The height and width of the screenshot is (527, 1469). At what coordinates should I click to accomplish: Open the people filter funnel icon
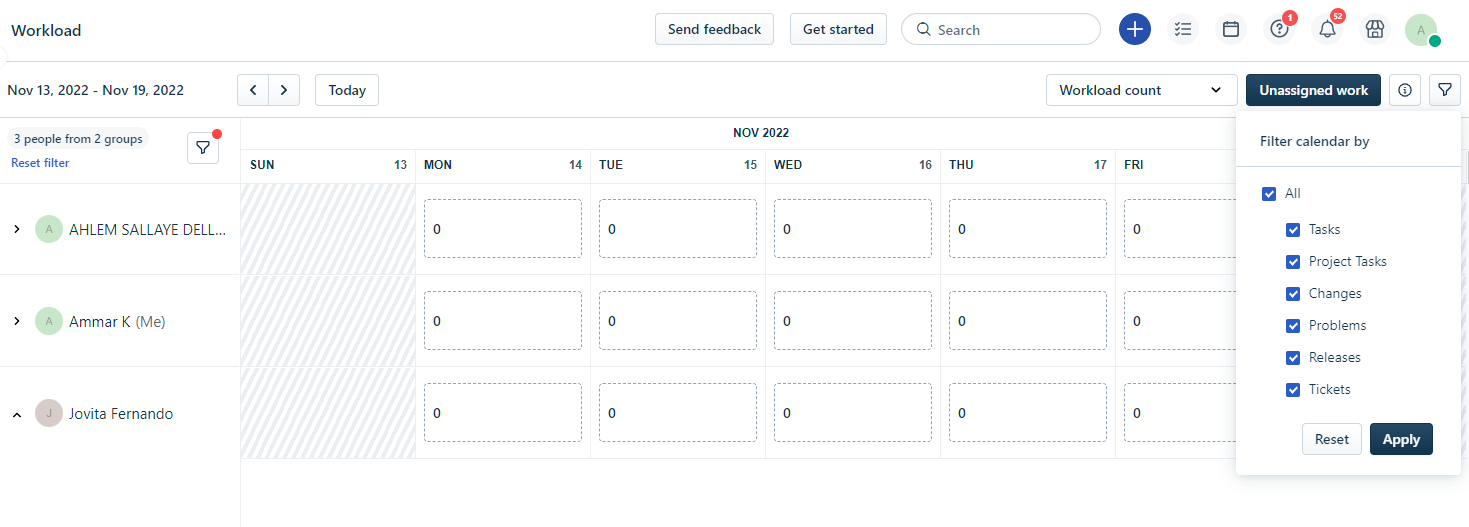tap(203, 148)
